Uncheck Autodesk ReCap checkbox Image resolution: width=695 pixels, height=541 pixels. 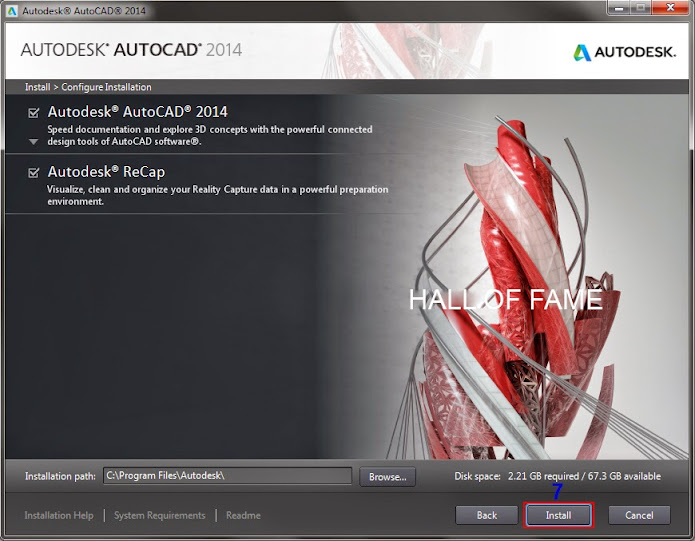tap(34, 172)
